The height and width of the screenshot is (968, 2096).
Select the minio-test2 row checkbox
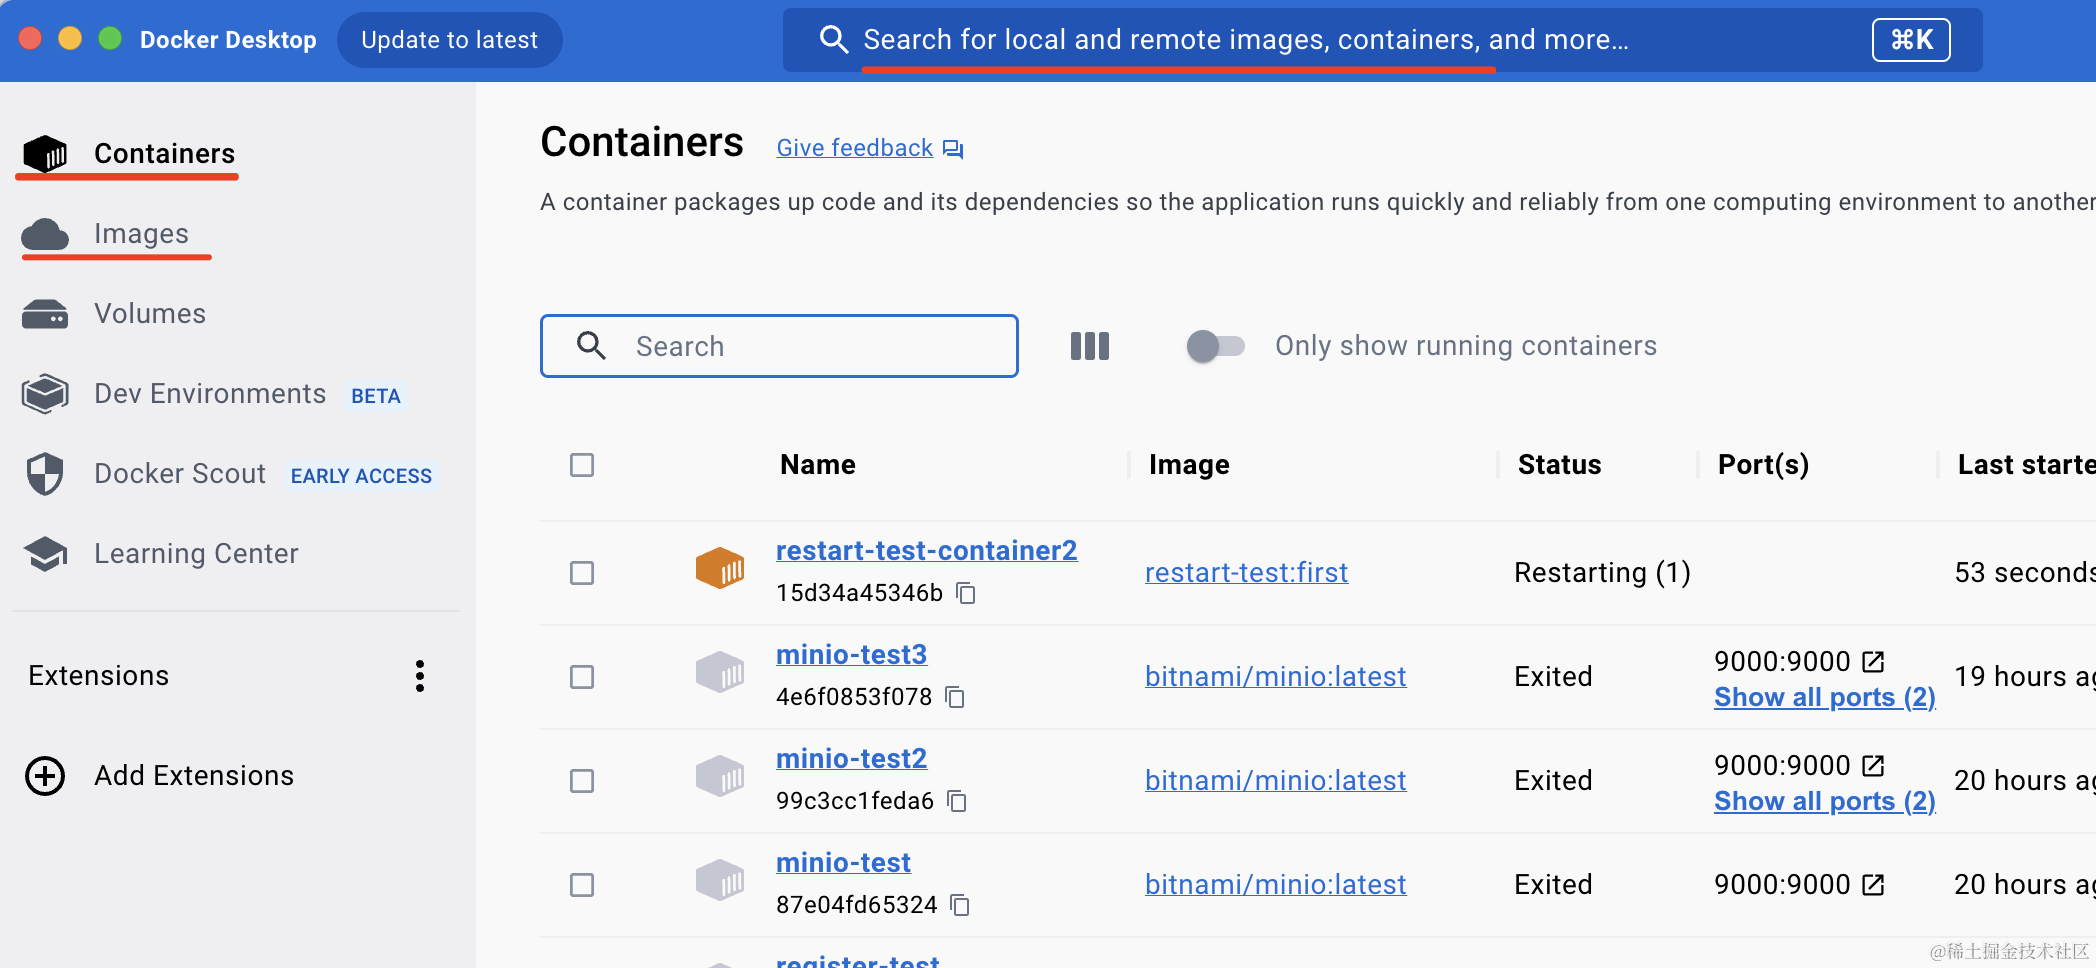pyautogui.click(x=582, y=781)
